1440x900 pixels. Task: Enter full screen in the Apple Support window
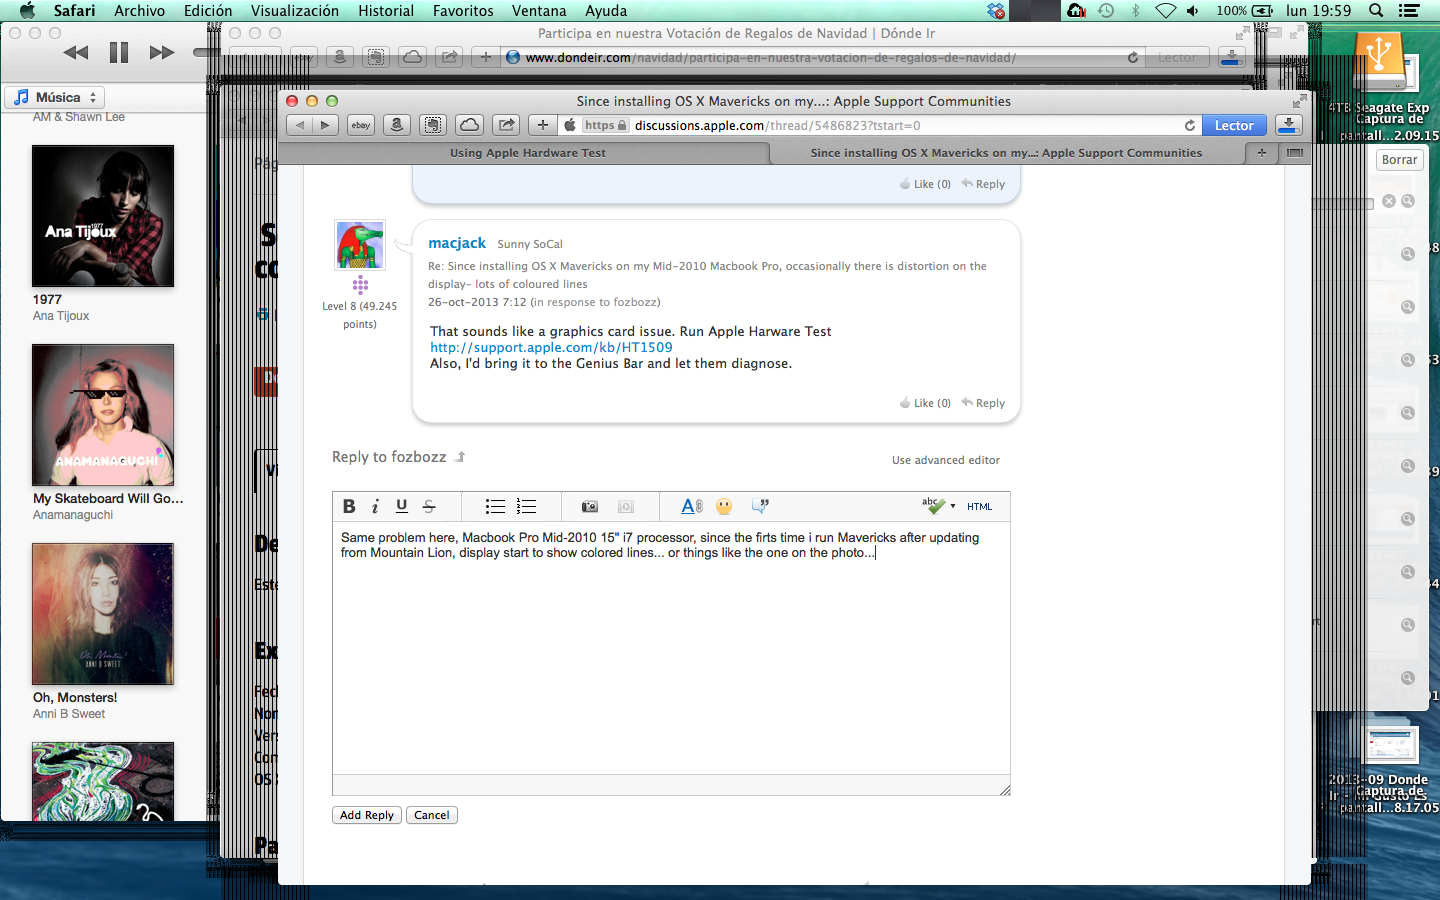[x=1298, y=101]
